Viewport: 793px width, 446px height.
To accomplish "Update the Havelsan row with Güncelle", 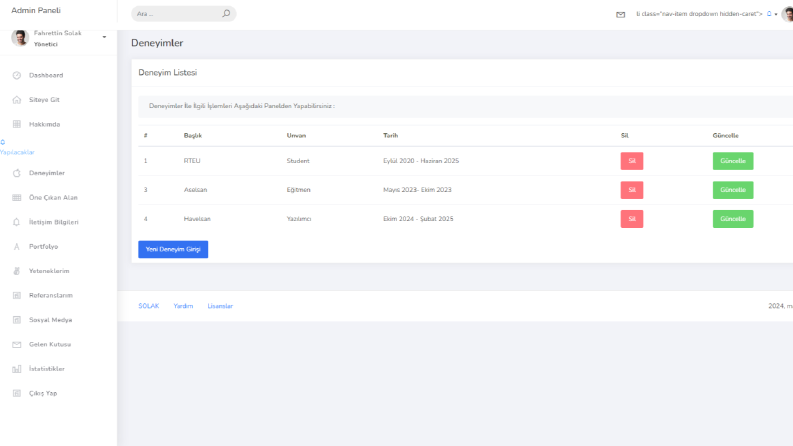I will (x=733, y=219).
